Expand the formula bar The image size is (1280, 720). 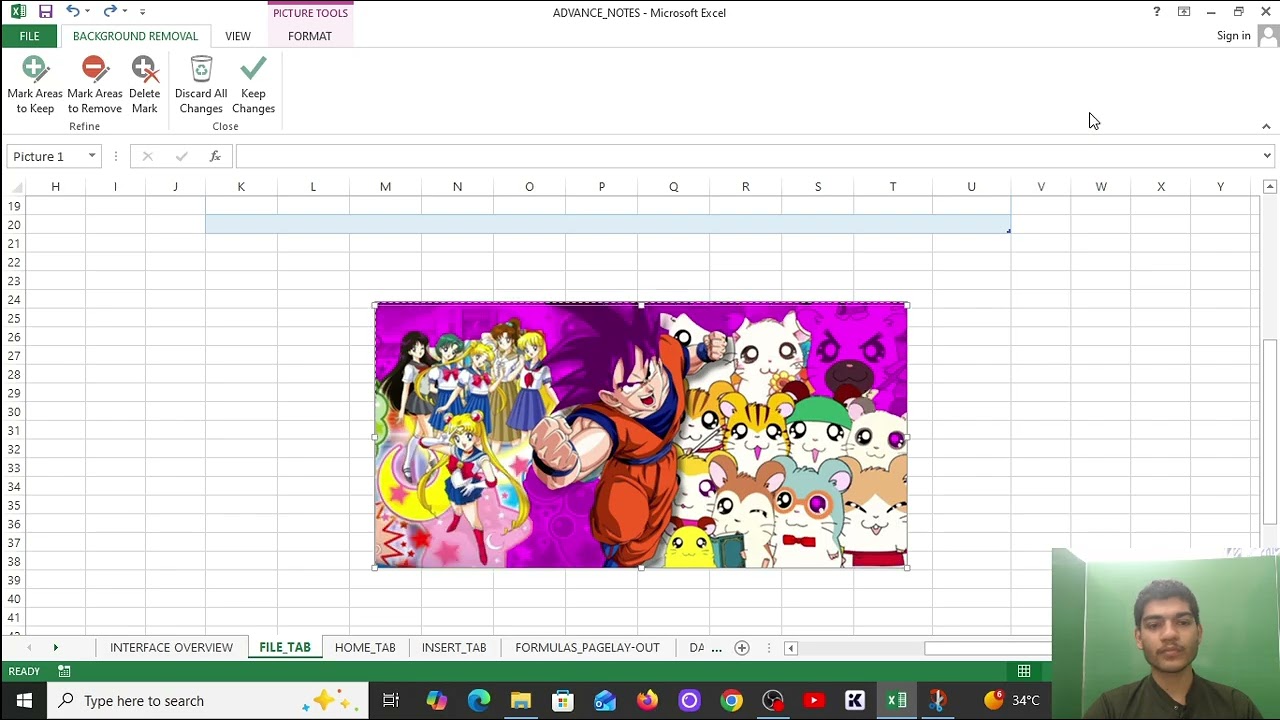tap(1267, 156)
